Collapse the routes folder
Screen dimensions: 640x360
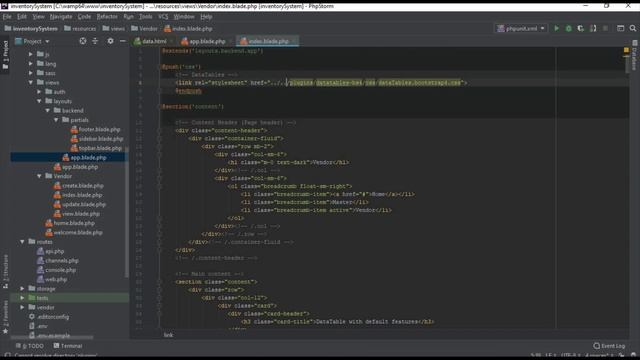click(x=22, y=242)
